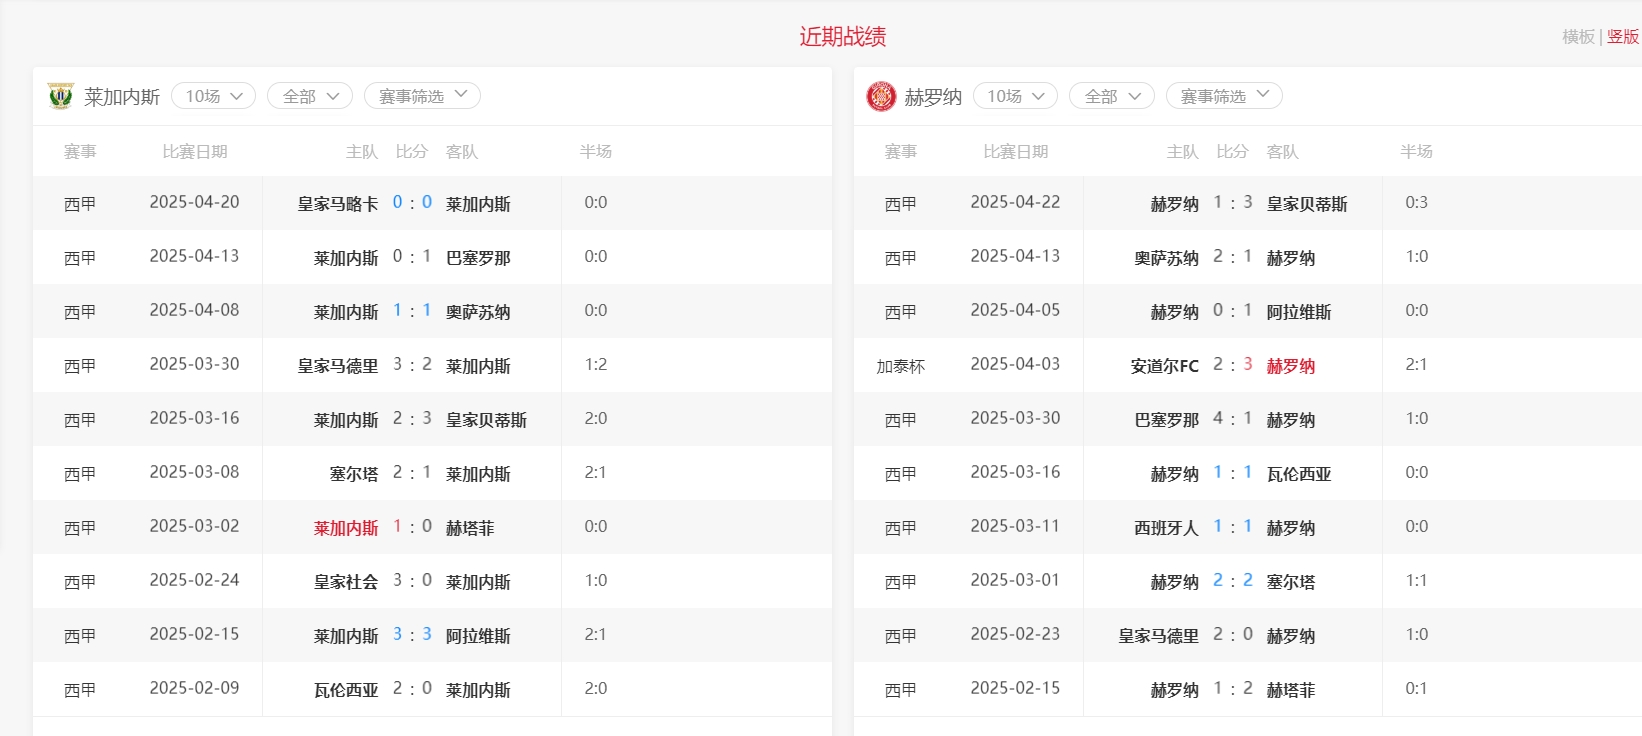Select highlighted red 莱加内斯 home team
Image resolution: width=1642 pixels, height=736 pixels.
[346, 528]
